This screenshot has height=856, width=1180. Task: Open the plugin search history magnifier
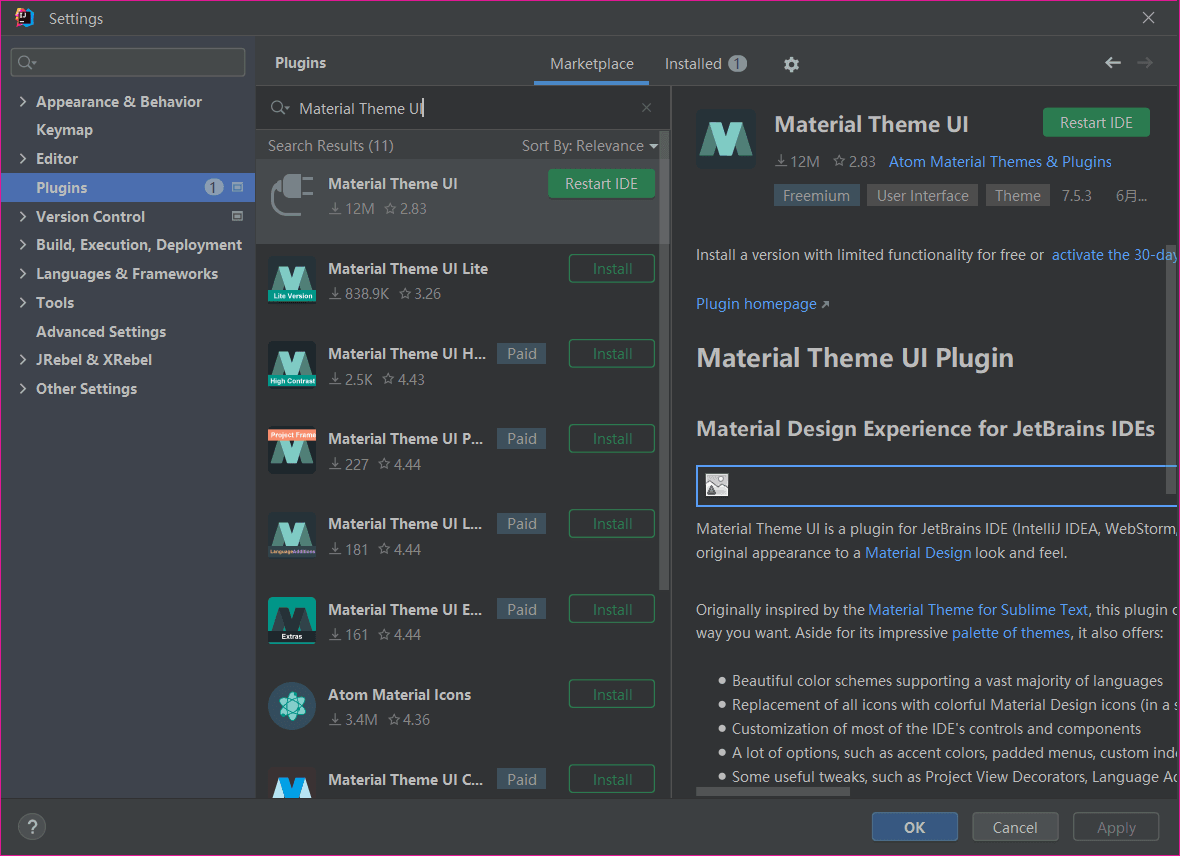tap(280, 108)
